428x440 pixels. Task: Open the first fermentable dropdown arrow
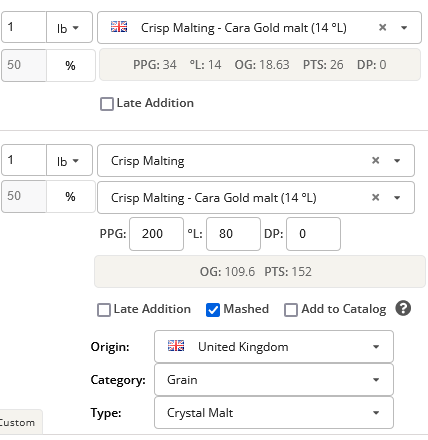[x=404, y=28]
